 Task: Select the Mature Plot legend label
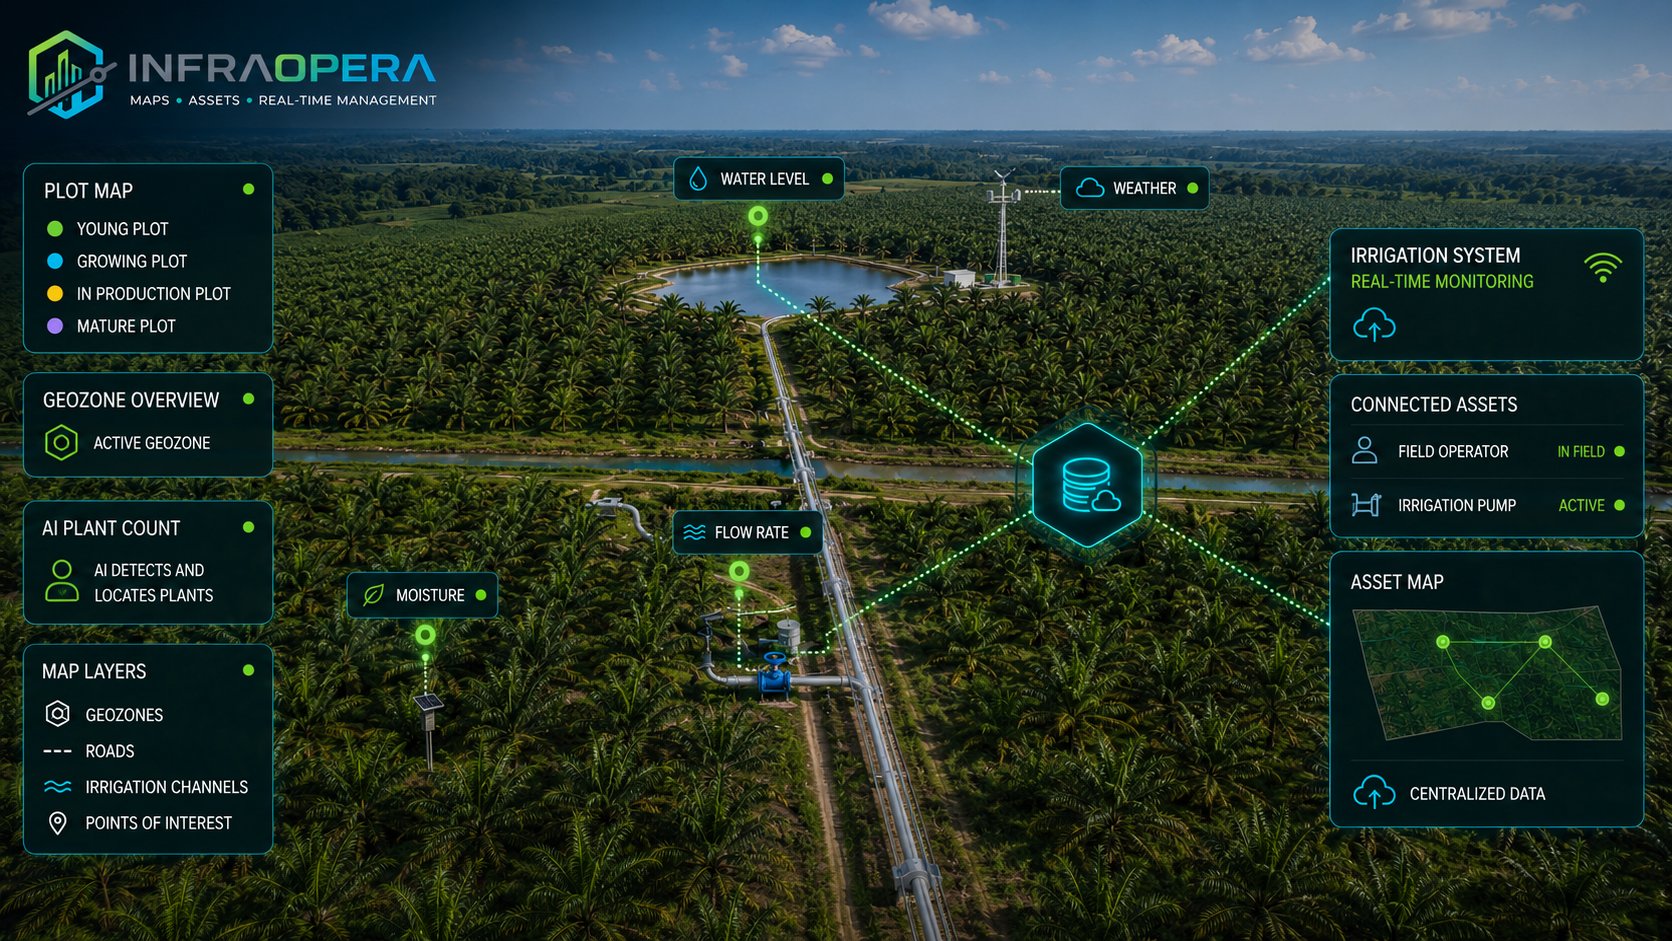point(126,326)
